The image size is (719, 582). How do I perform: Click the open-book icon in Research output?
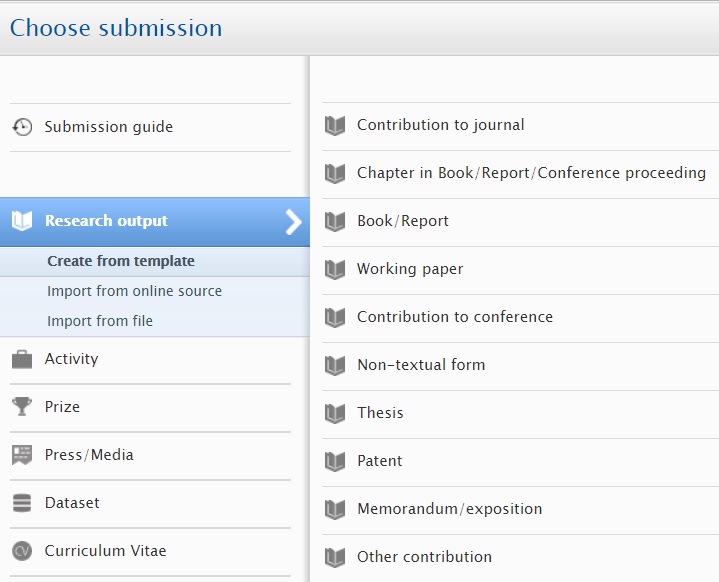click(22, 221)
